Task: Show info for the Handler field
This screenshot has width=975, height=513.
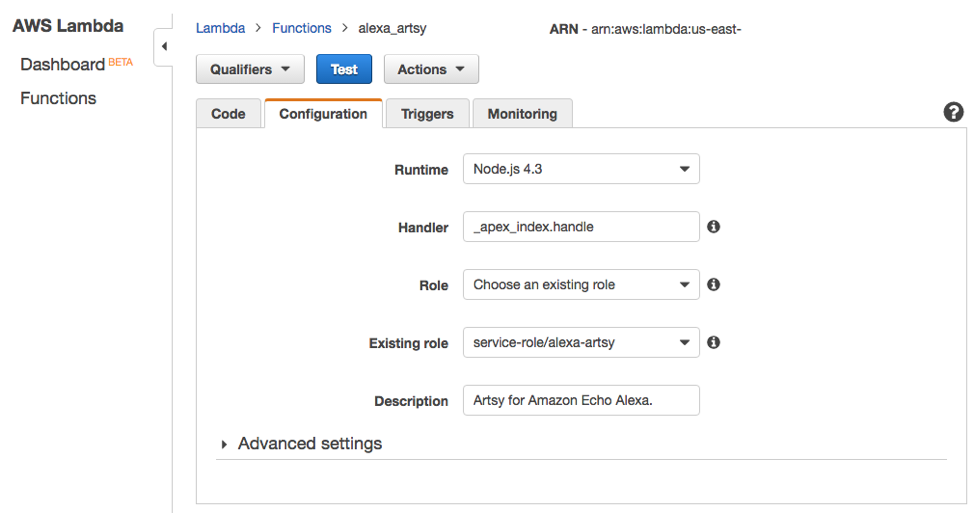Action: pos(714,227)
